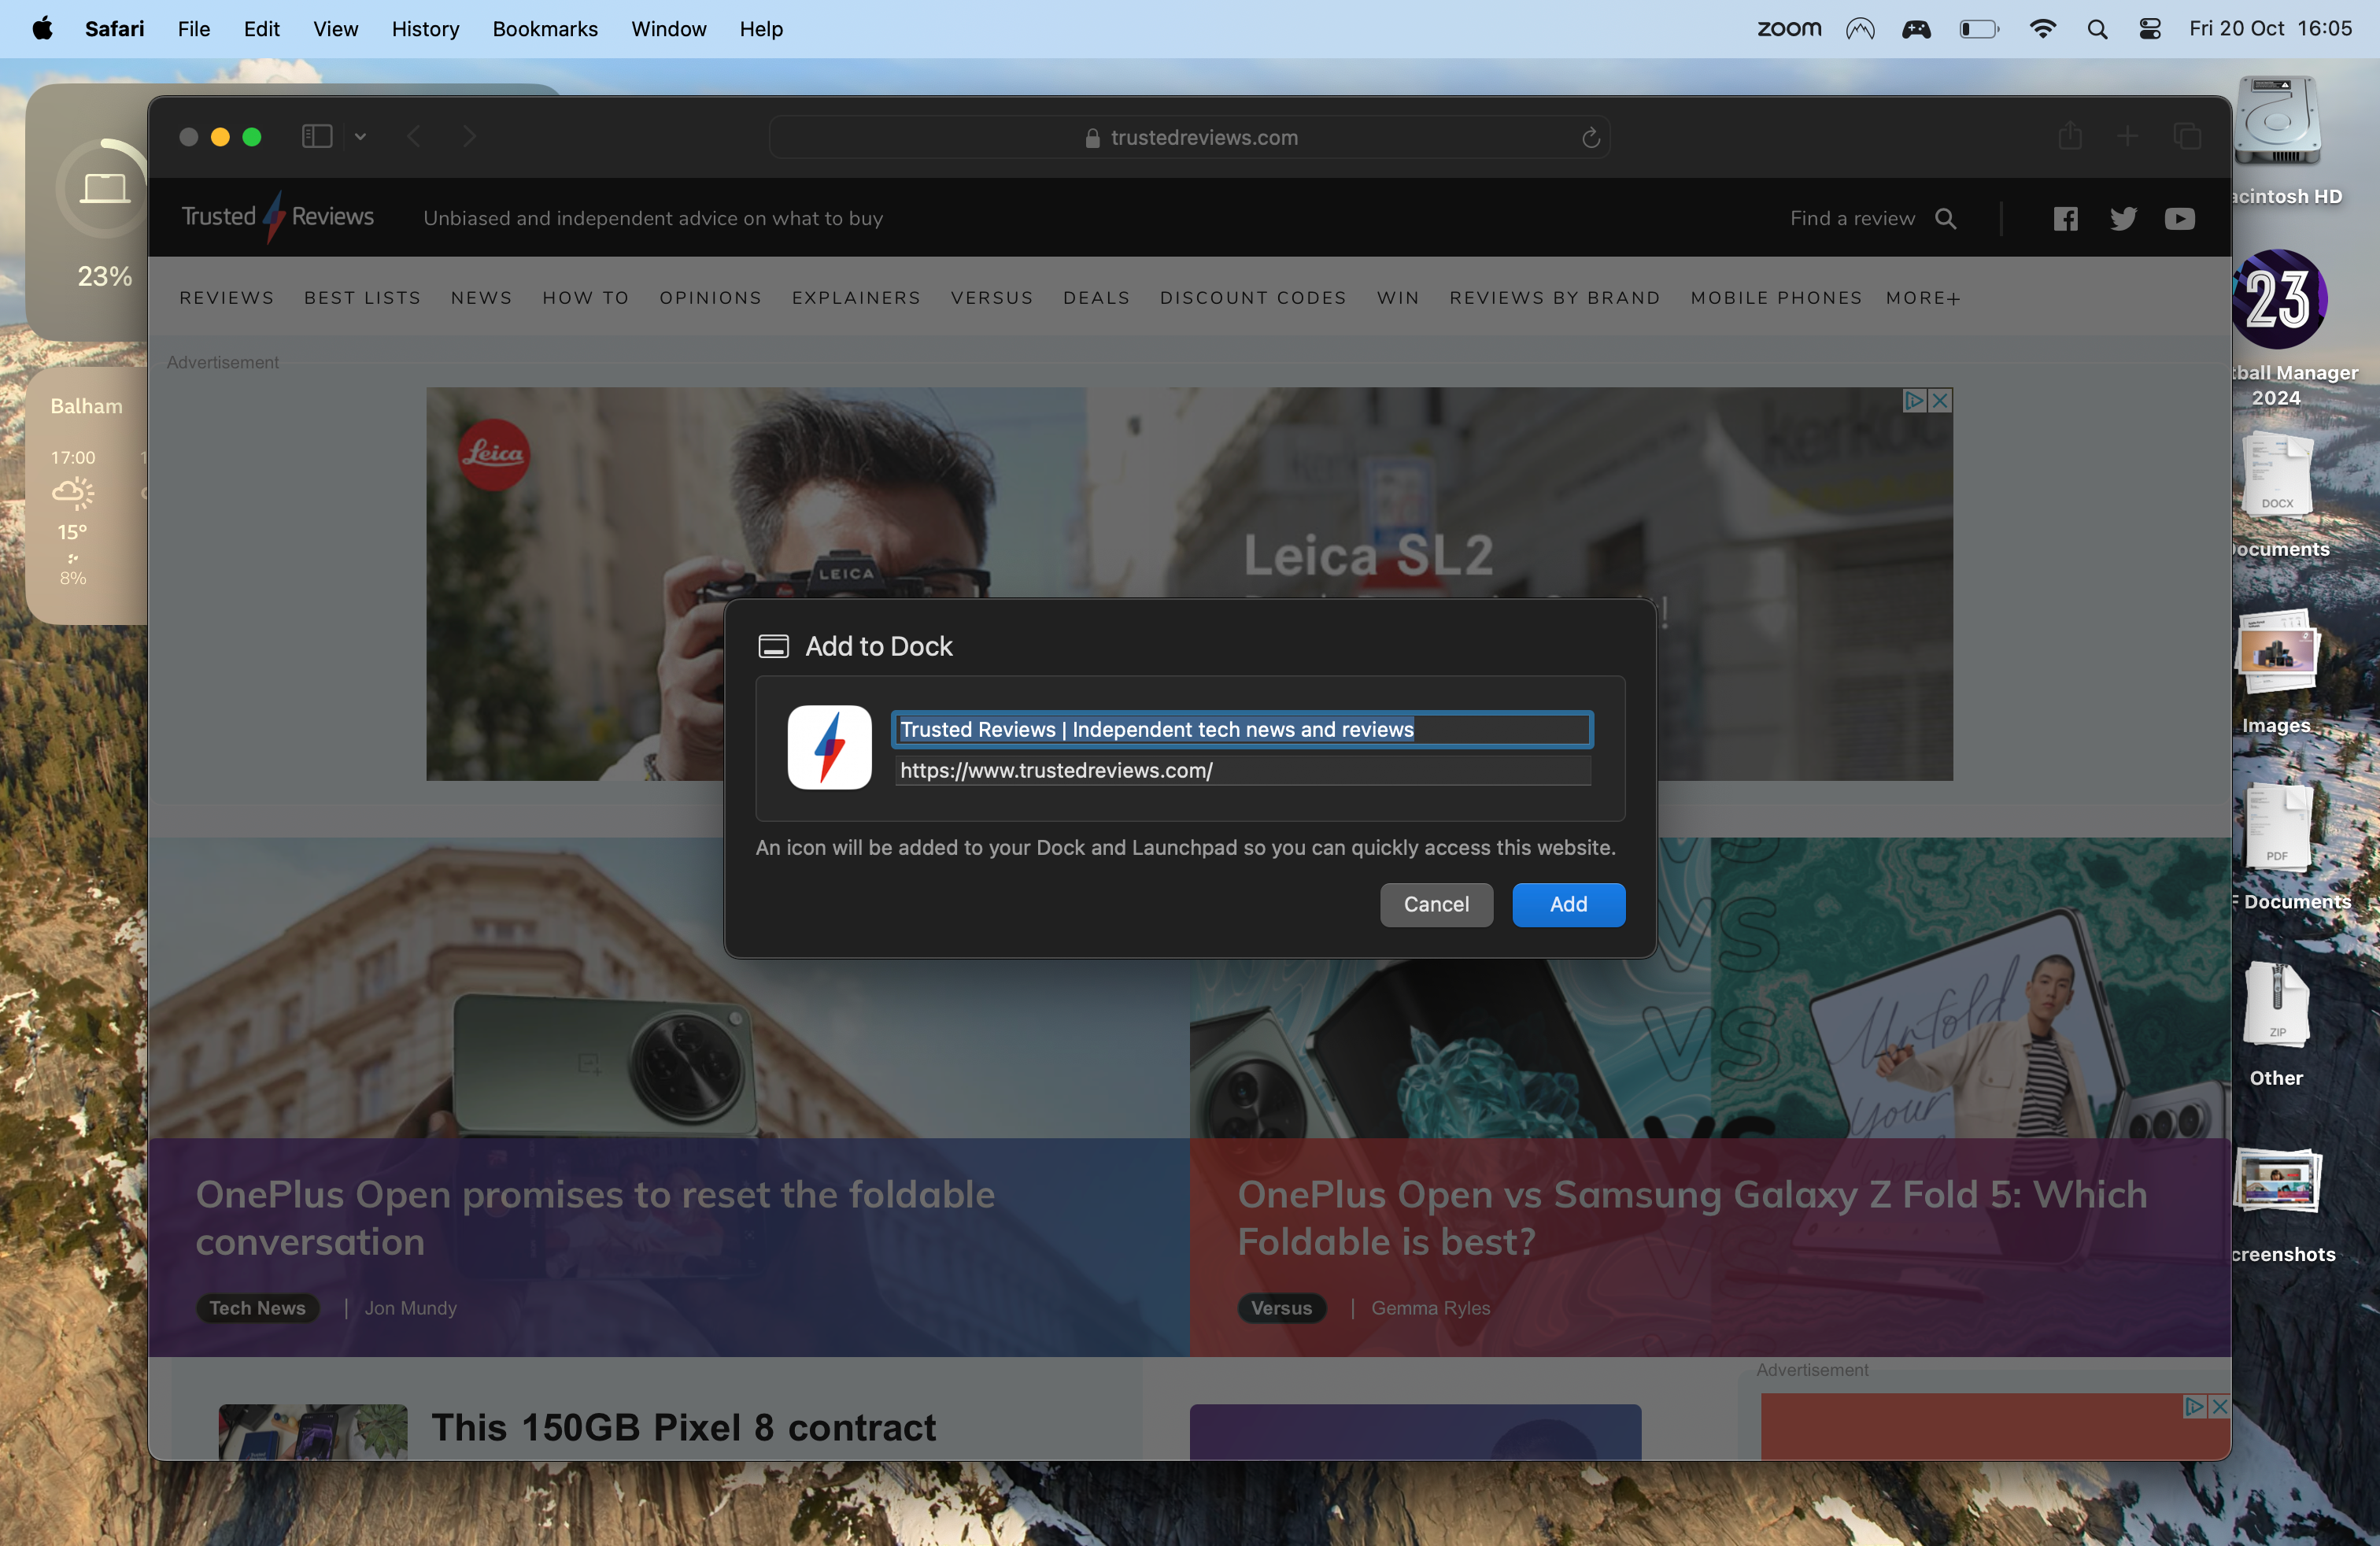Image resolution: width=2380 pixels, height=1546 pixels.
Task: Click the Versus tag
Action: point(1281,1307)
